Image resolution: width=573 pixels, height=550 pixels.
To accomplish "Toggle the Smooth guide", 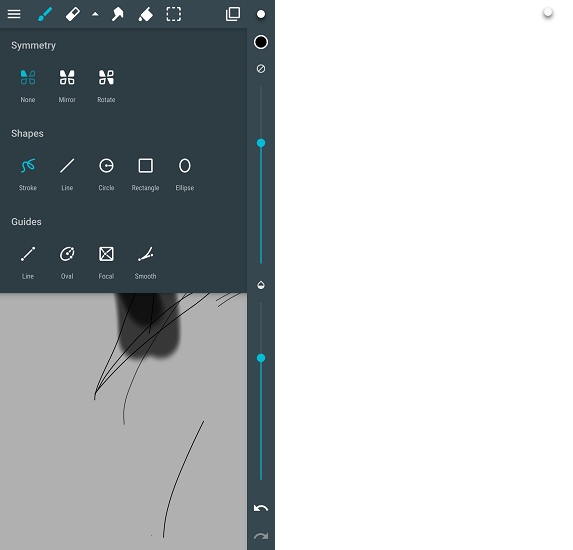I will pos(145,263).
